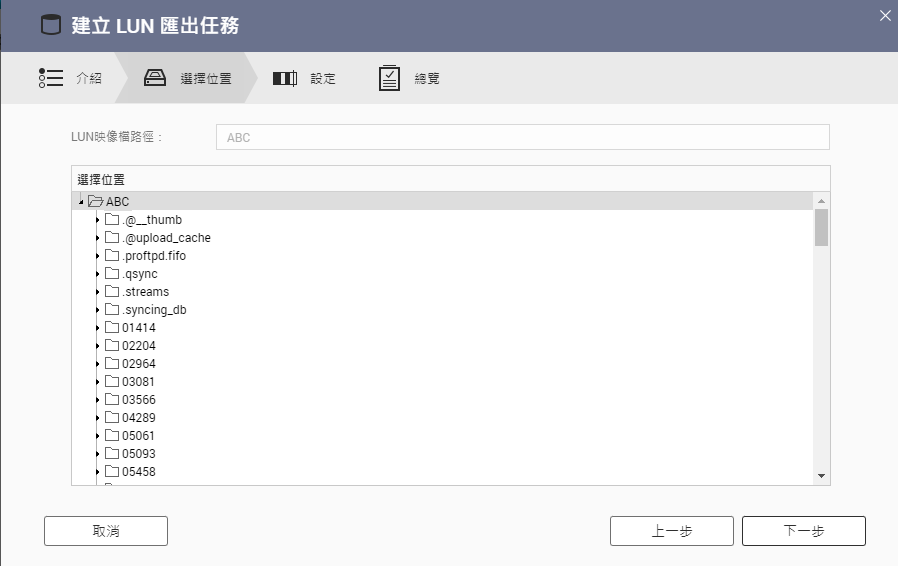The width and height of the screenshot is (898, 566).
Task: Click the LUN image path field
Action: point(522,137)
